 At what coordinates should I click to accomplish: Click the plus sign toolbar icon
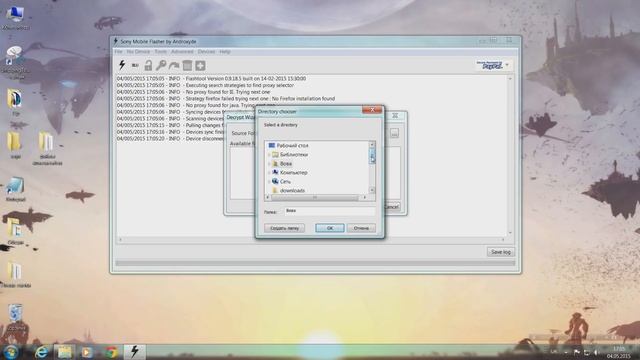click(200, 65)
